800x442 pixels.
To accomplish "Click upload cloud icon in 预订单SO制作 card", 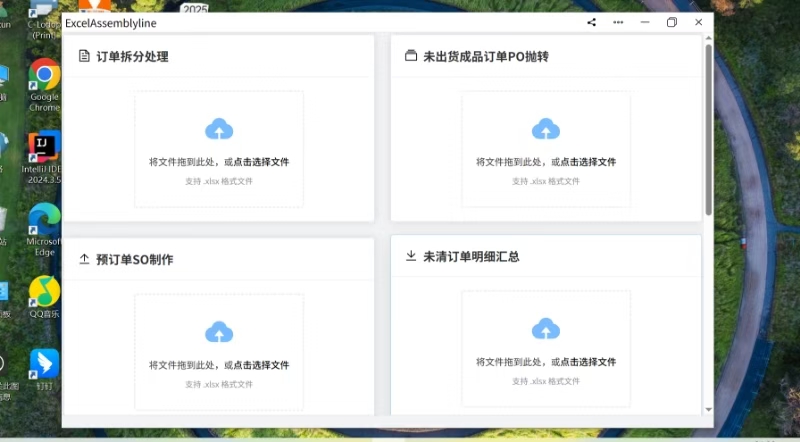I will click(219, 332).
